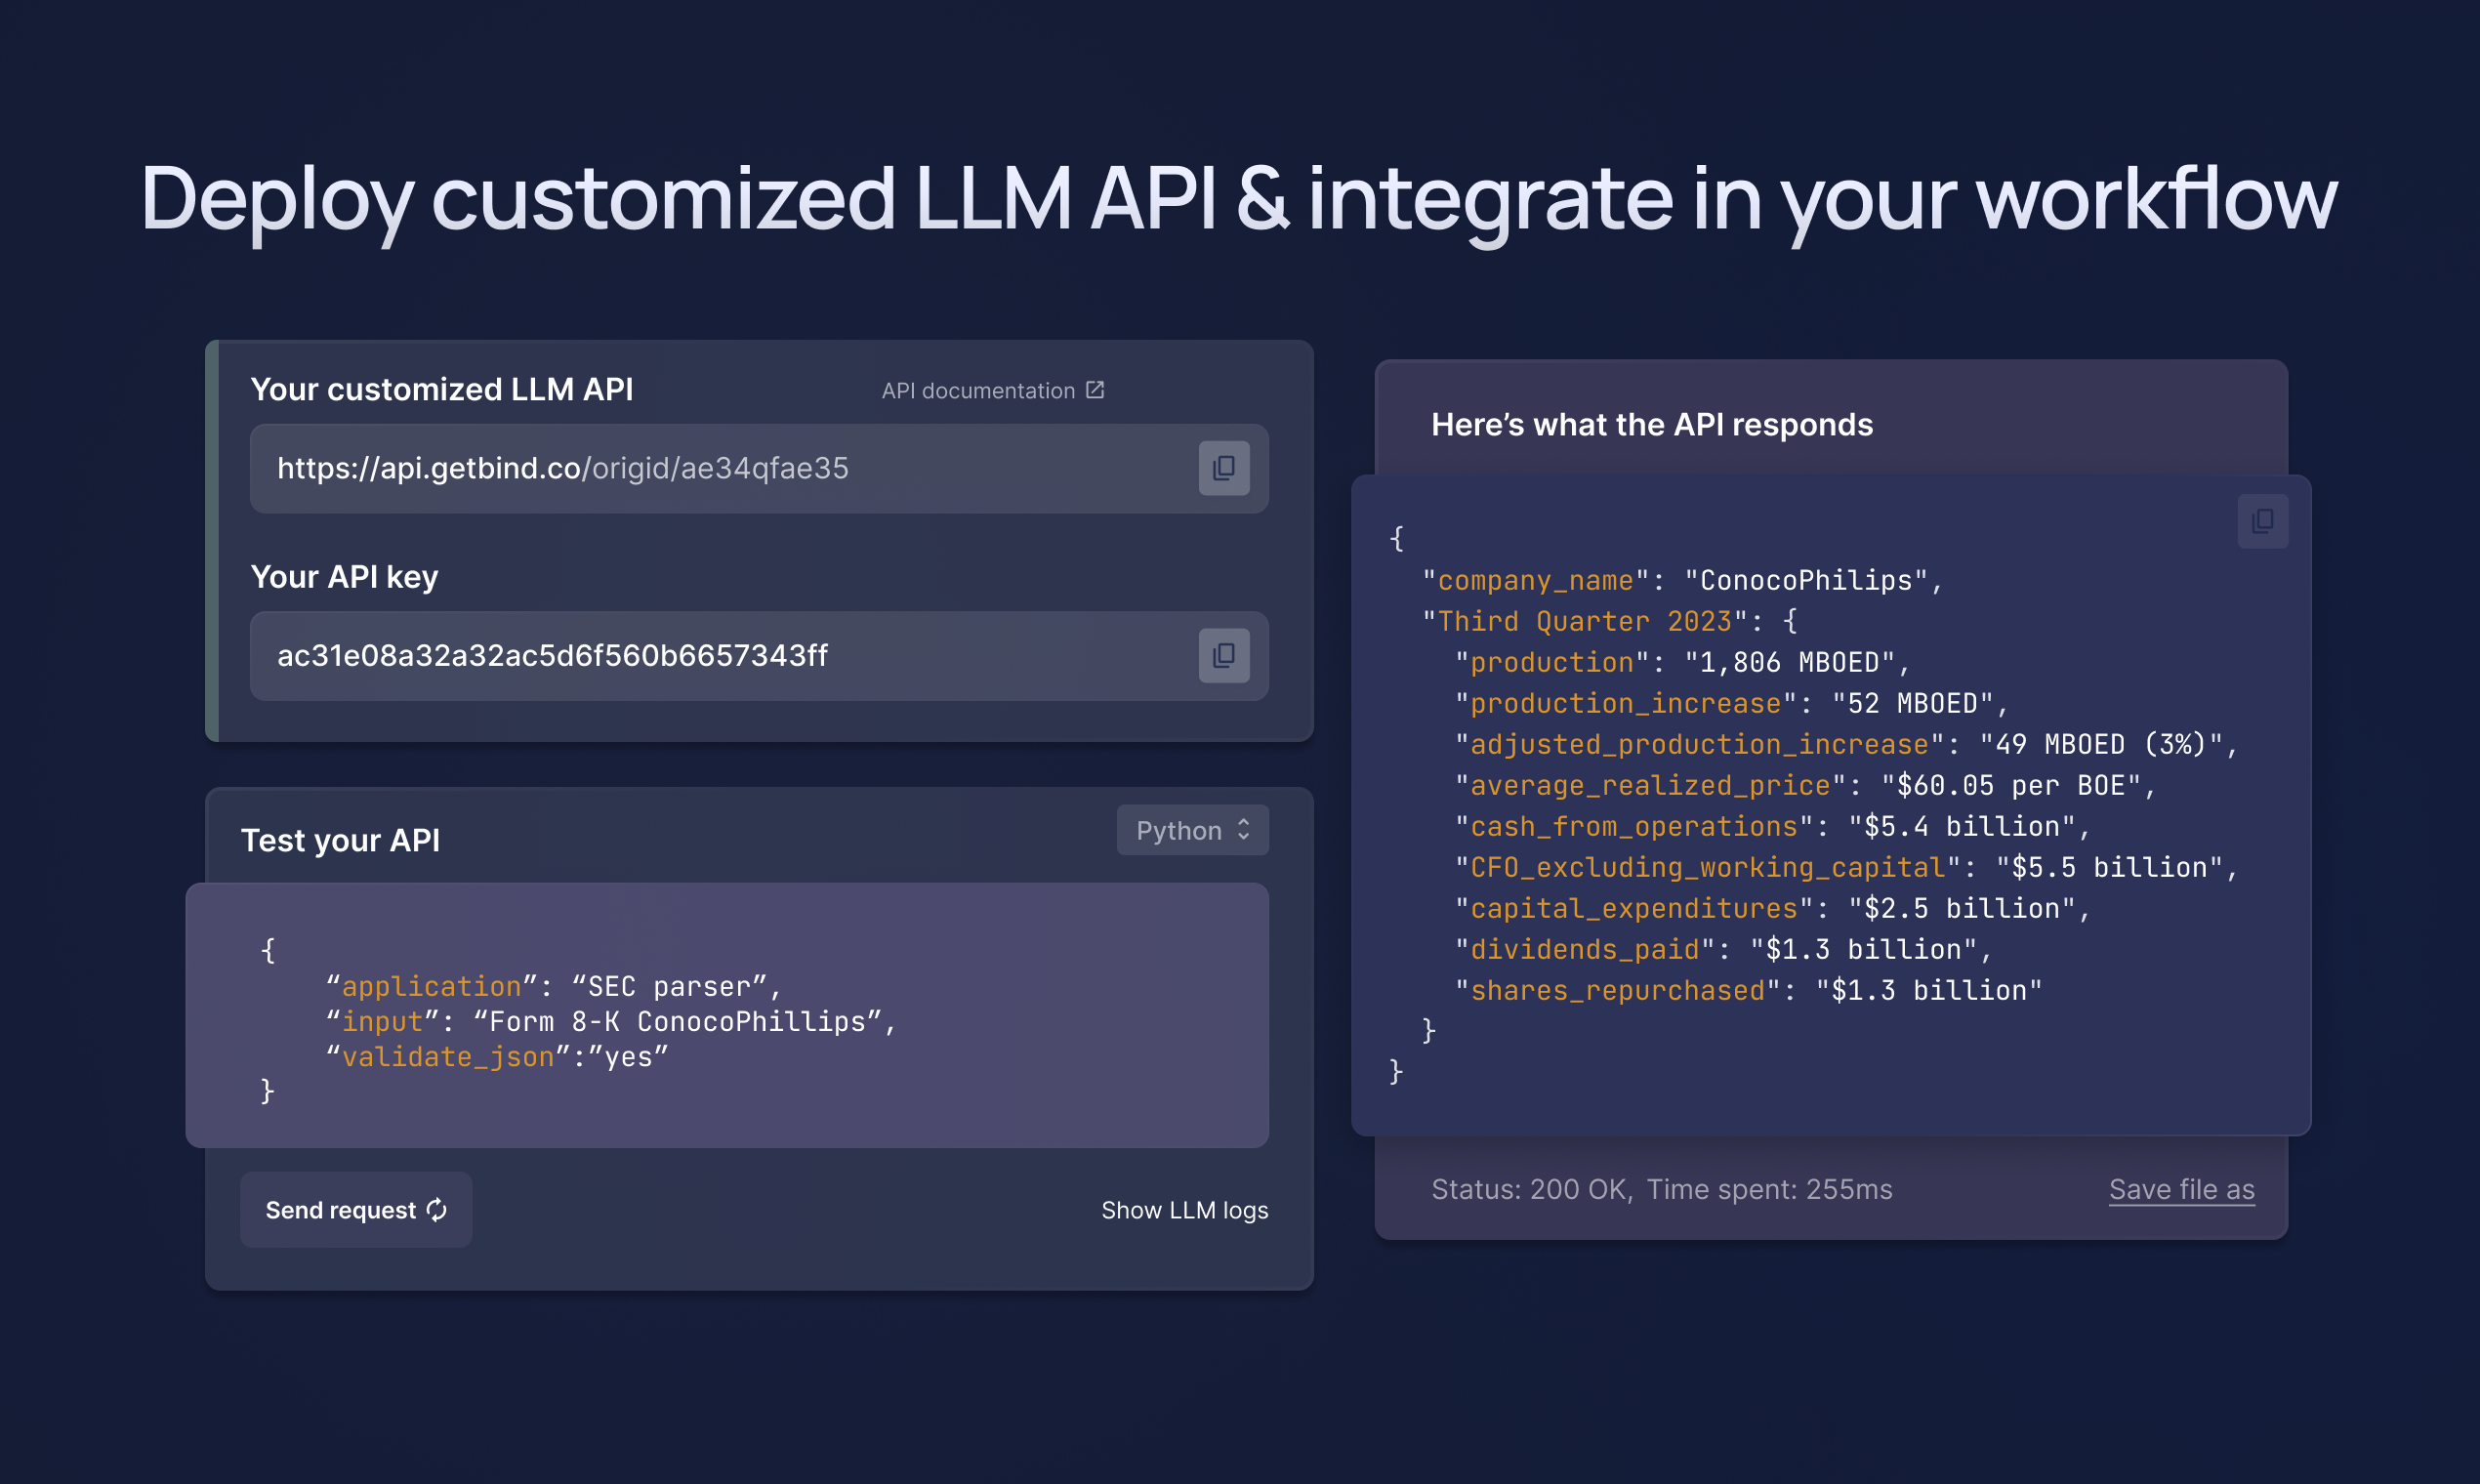2480x1484 pixels.
Task: Click the external link icon beside API documentation
Action: tap(1095, 390)
